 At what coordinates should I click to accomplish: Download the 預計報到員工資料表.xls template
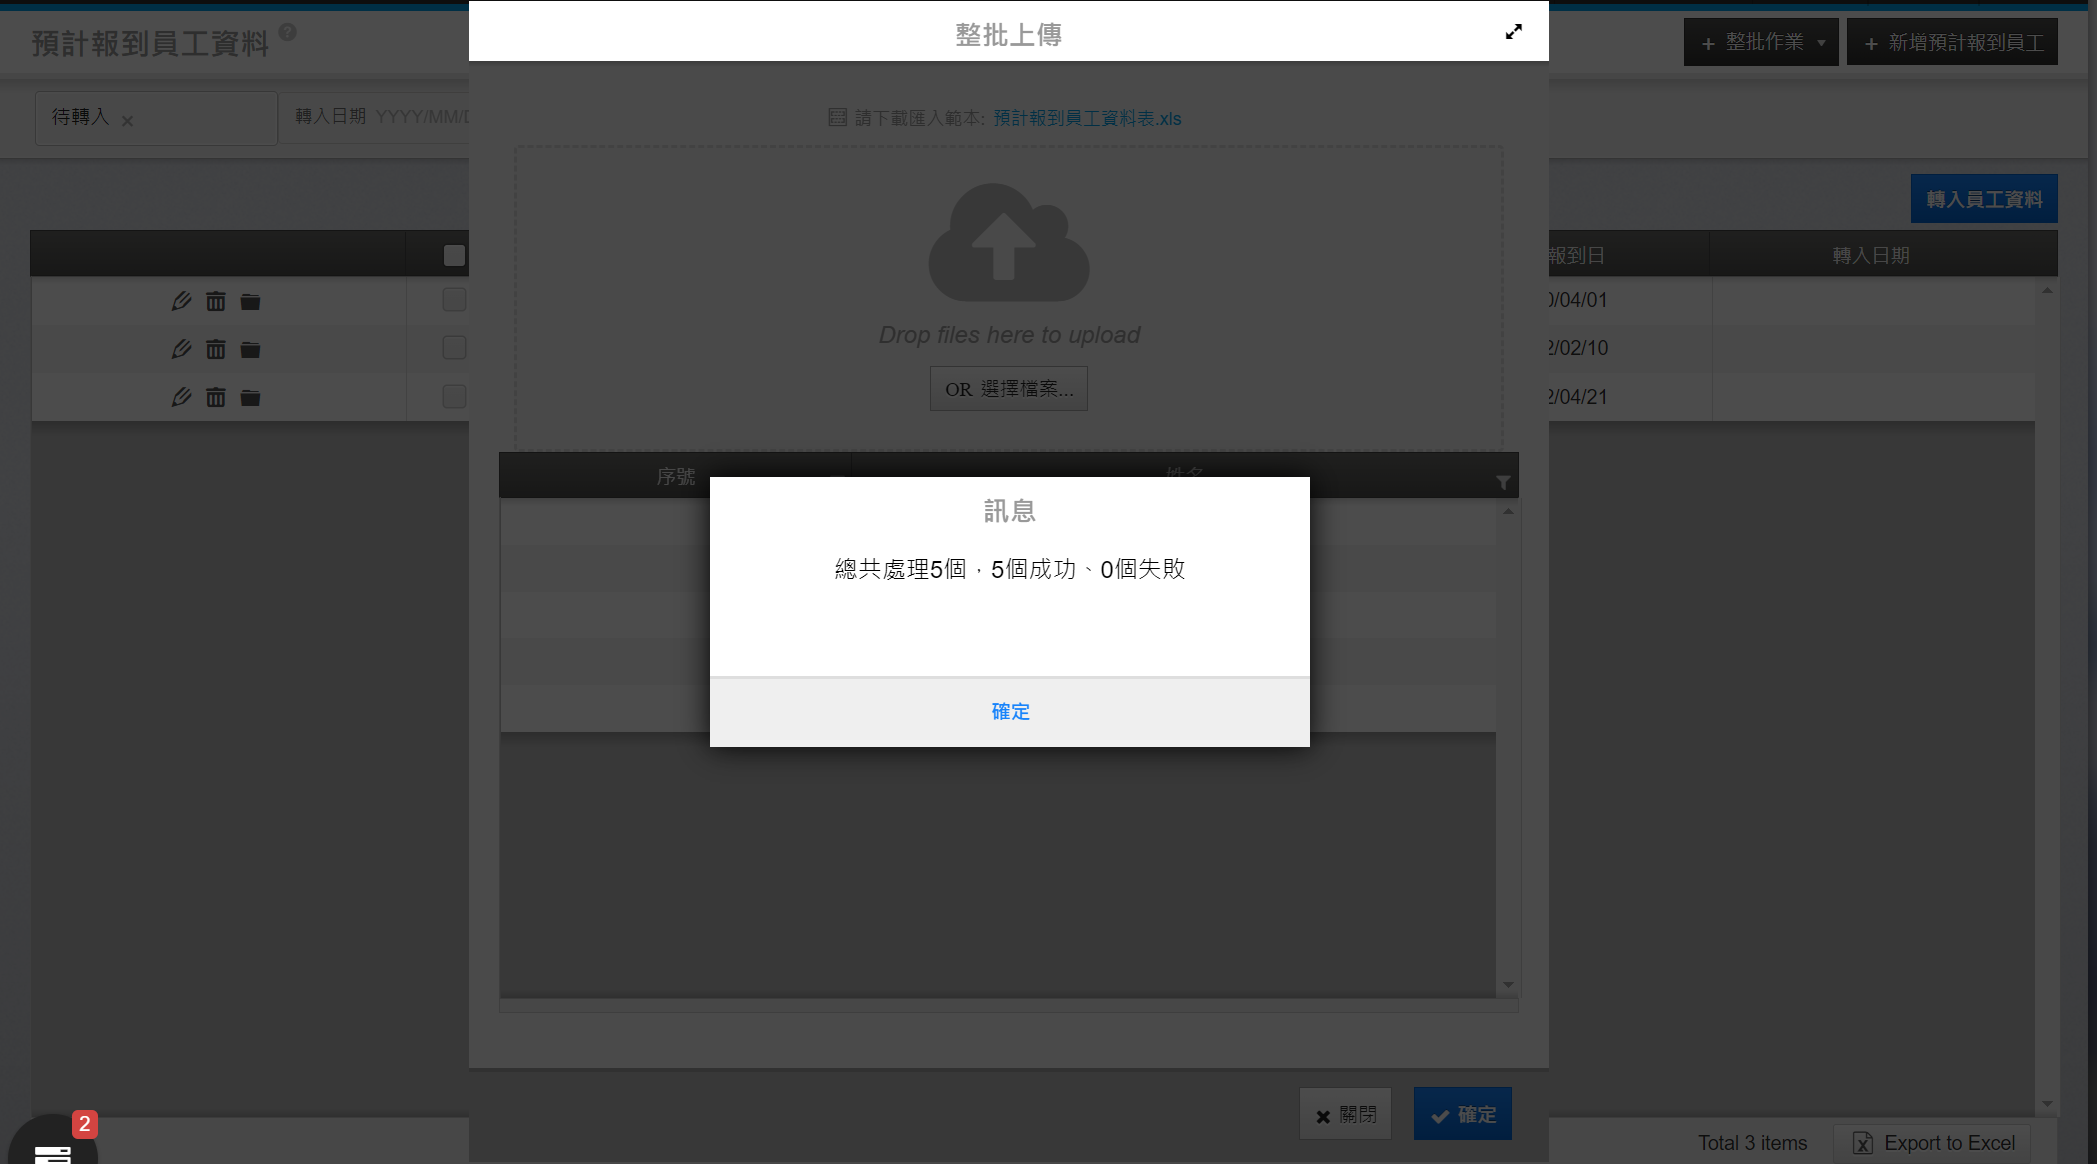pyautogui.click(x=1087, y=119)
